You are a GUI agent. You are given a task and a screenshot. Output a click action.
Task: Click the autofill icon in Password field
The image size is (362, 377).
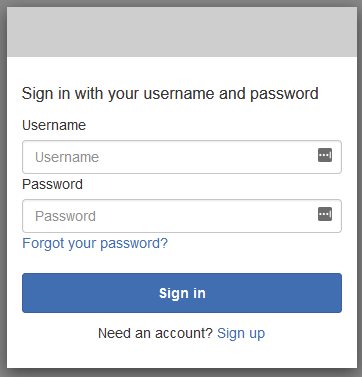325,214
